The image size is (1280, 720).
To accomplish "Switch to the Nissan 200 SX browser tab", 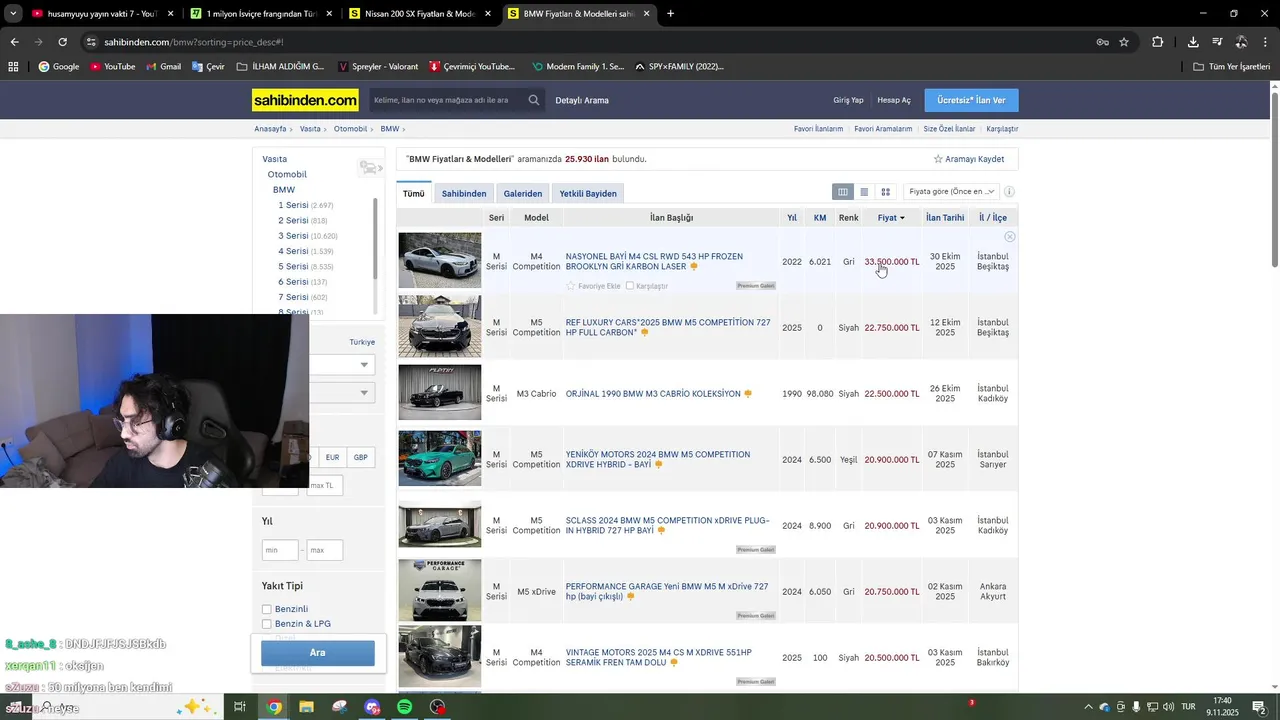I will point(419,14).
